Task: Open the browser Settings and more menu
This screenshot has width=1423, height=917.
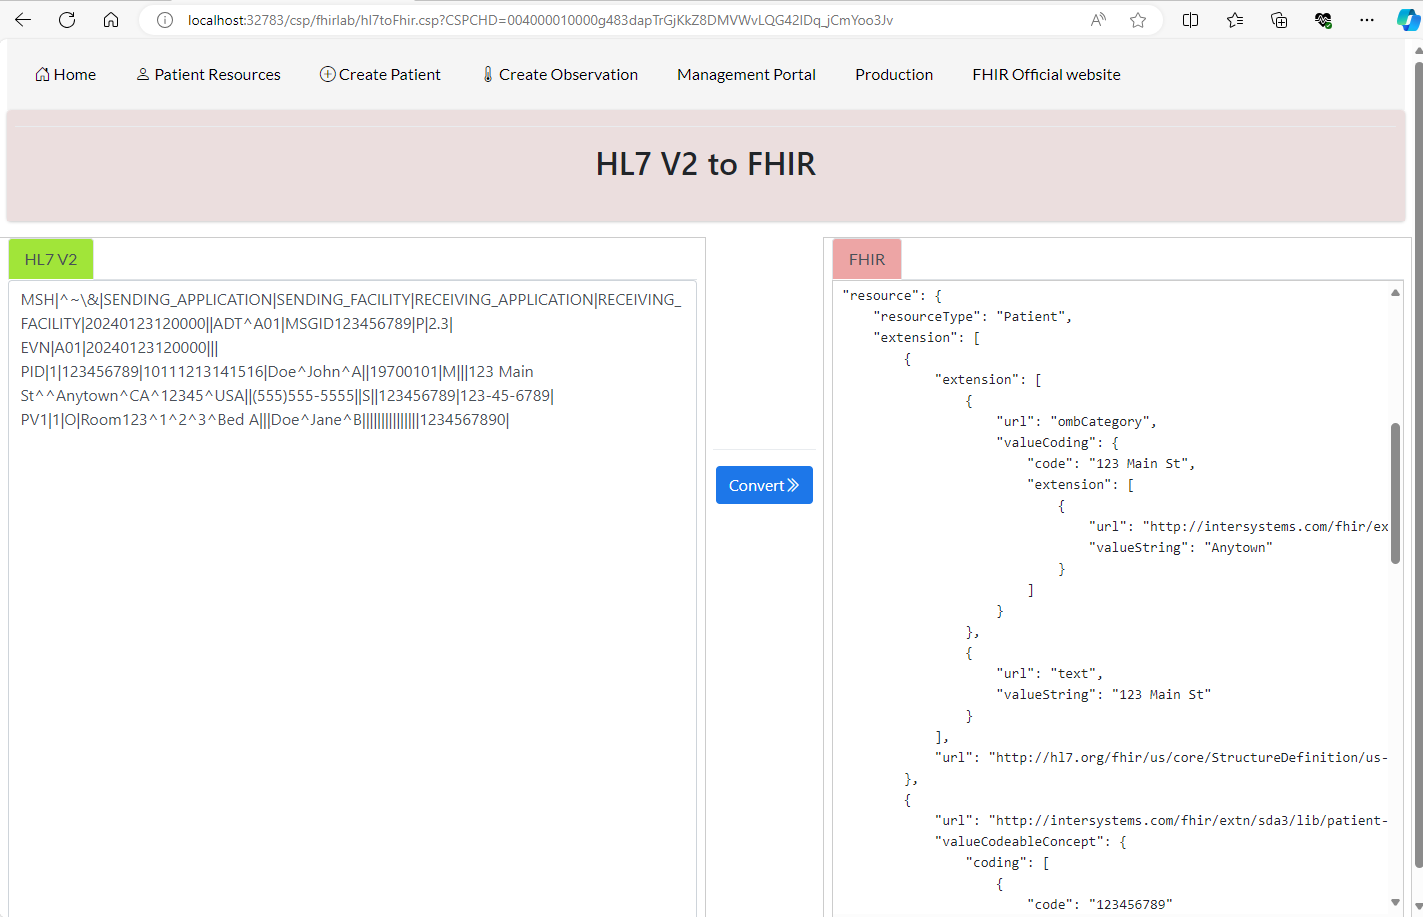Action: pyautogui.click(x=1367, y=20)
